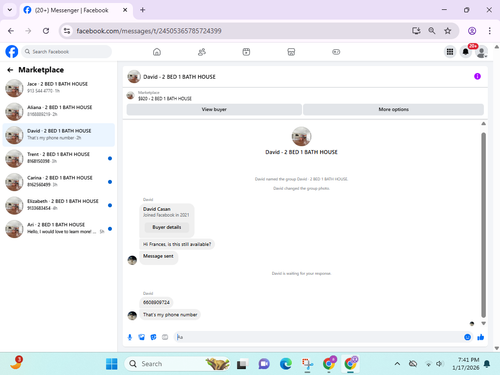This screenshot has width=500, height=375.
Task: Open the Snipping Tool from the taskbar
Action: tap(307, 364)
